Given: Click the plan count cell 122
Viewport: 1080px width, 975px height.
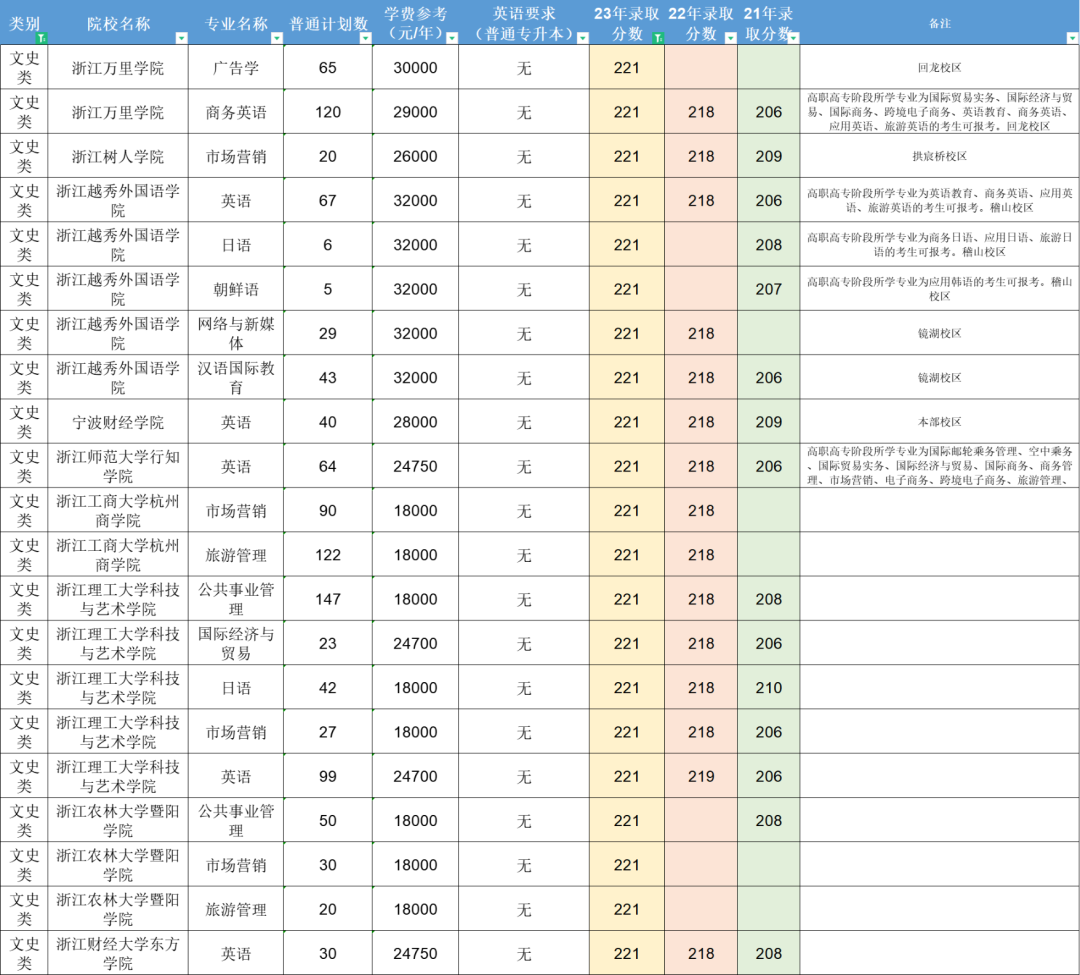Looking at the screenshot, I should 328,555.
